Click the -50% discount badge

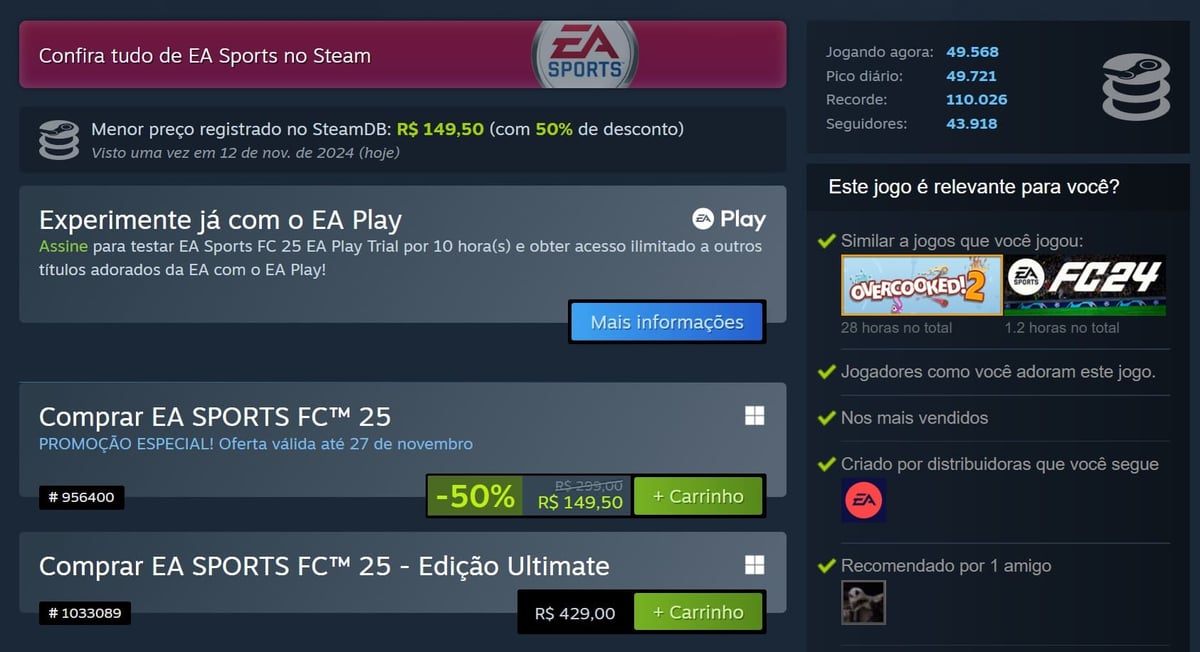[475, 496]
